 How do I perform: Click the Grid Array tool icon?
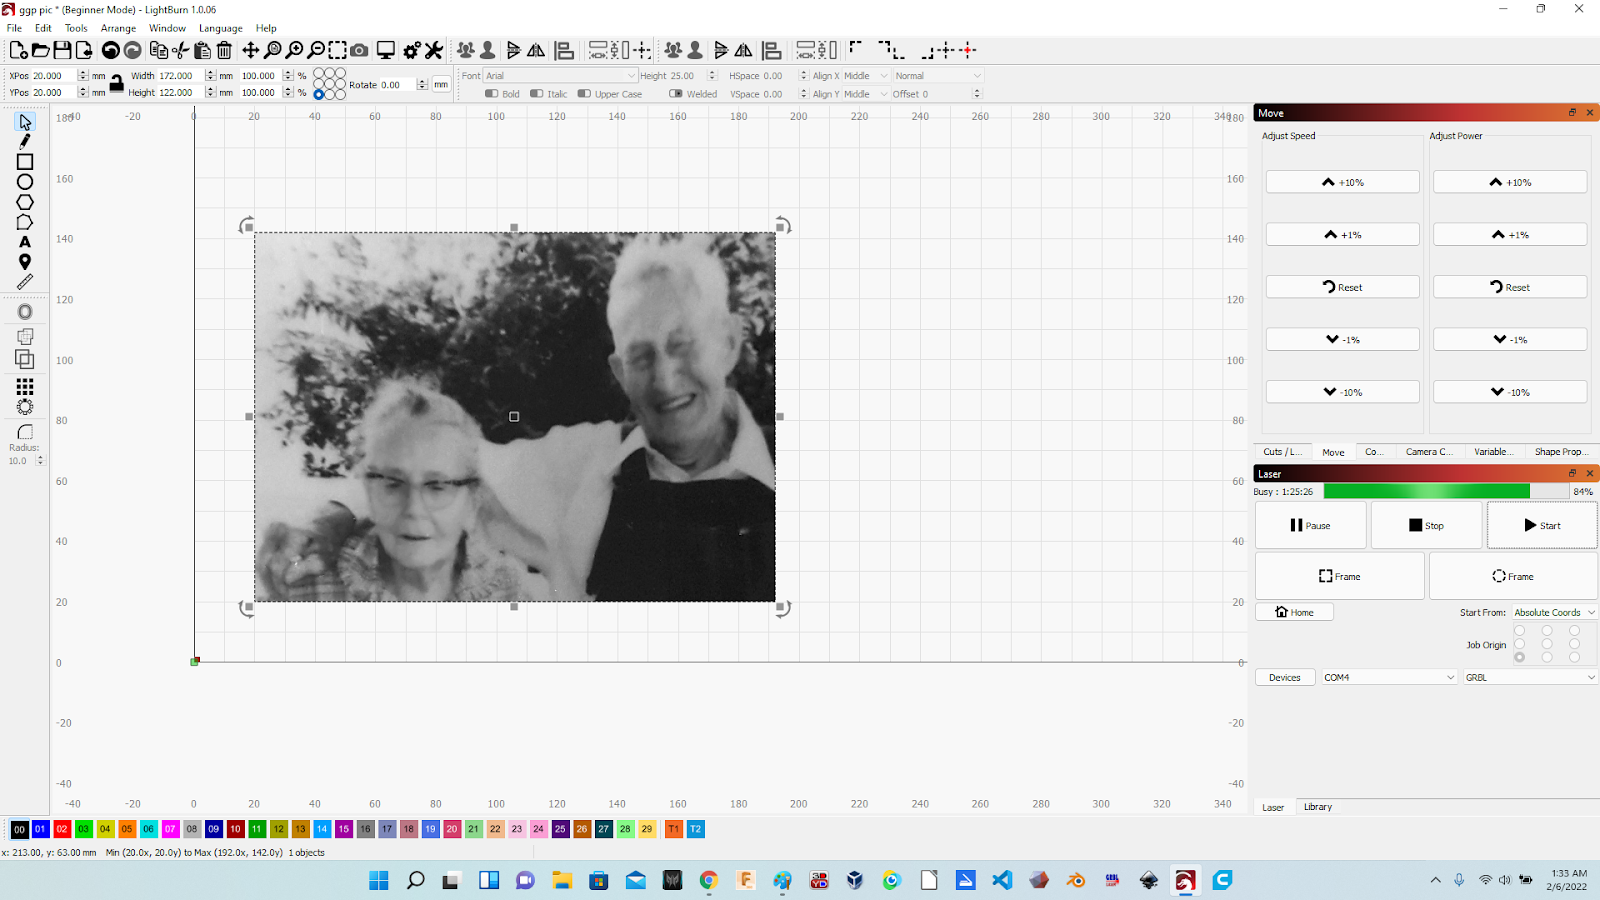(x=25, y=386)
